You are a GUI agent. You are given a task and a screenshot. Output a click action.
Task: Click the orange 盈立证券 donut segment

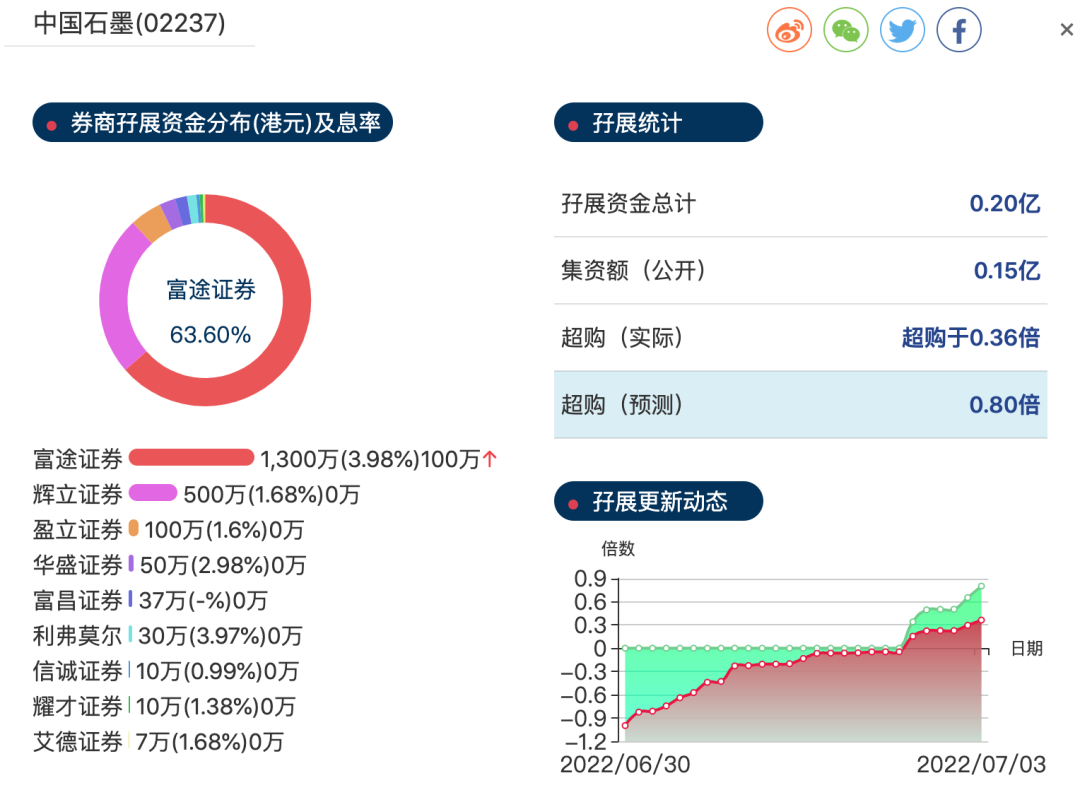click(152, 222)
